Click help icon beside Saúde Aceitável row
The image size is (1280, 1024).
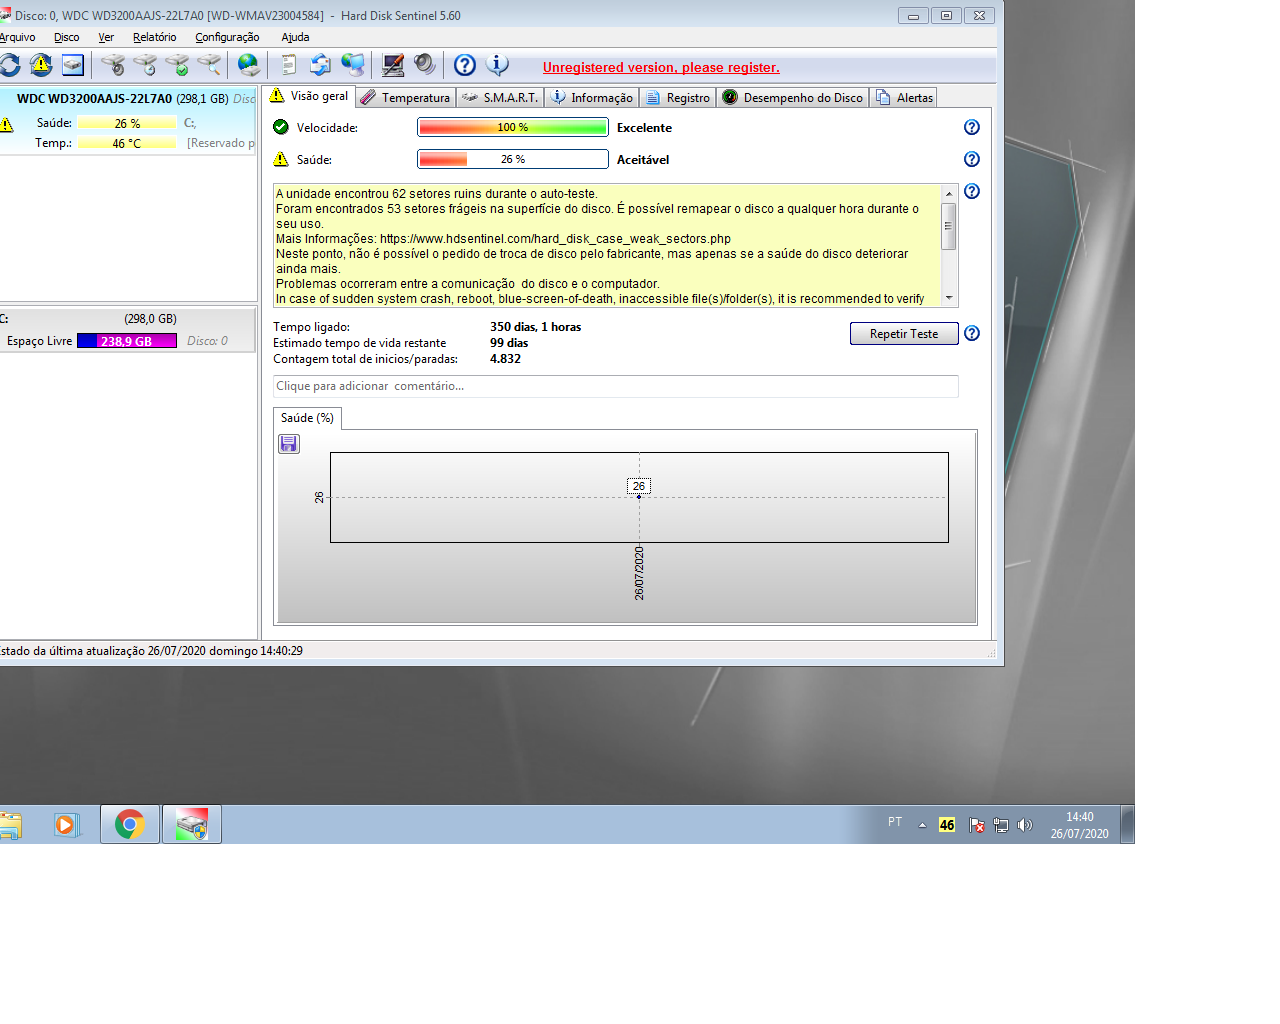(972, 159)
